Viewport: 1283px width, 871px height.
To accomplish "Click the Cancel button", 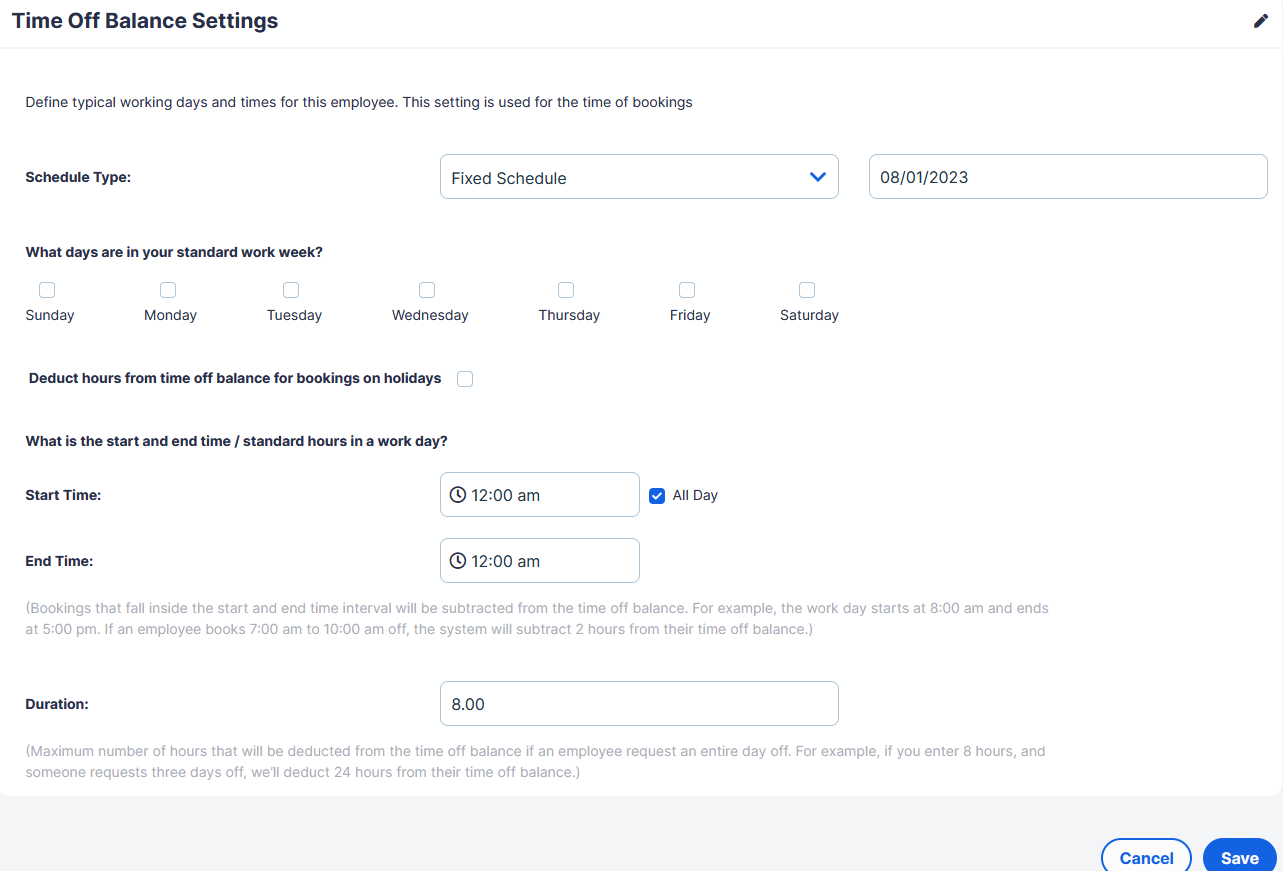I will pos(1146,858).
